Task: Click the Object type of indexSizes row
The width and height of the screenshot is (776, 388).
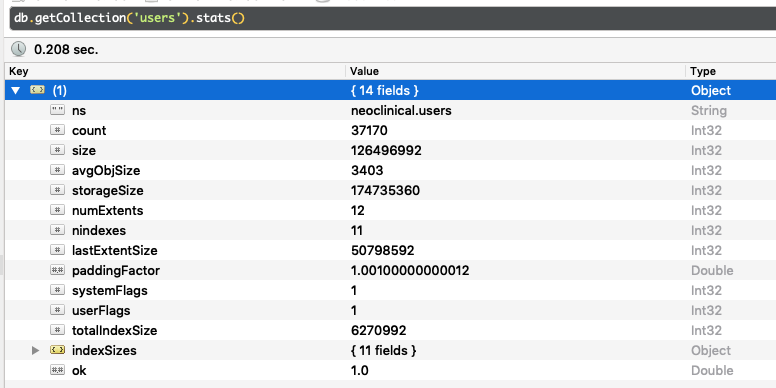Action: coord(711,351)
